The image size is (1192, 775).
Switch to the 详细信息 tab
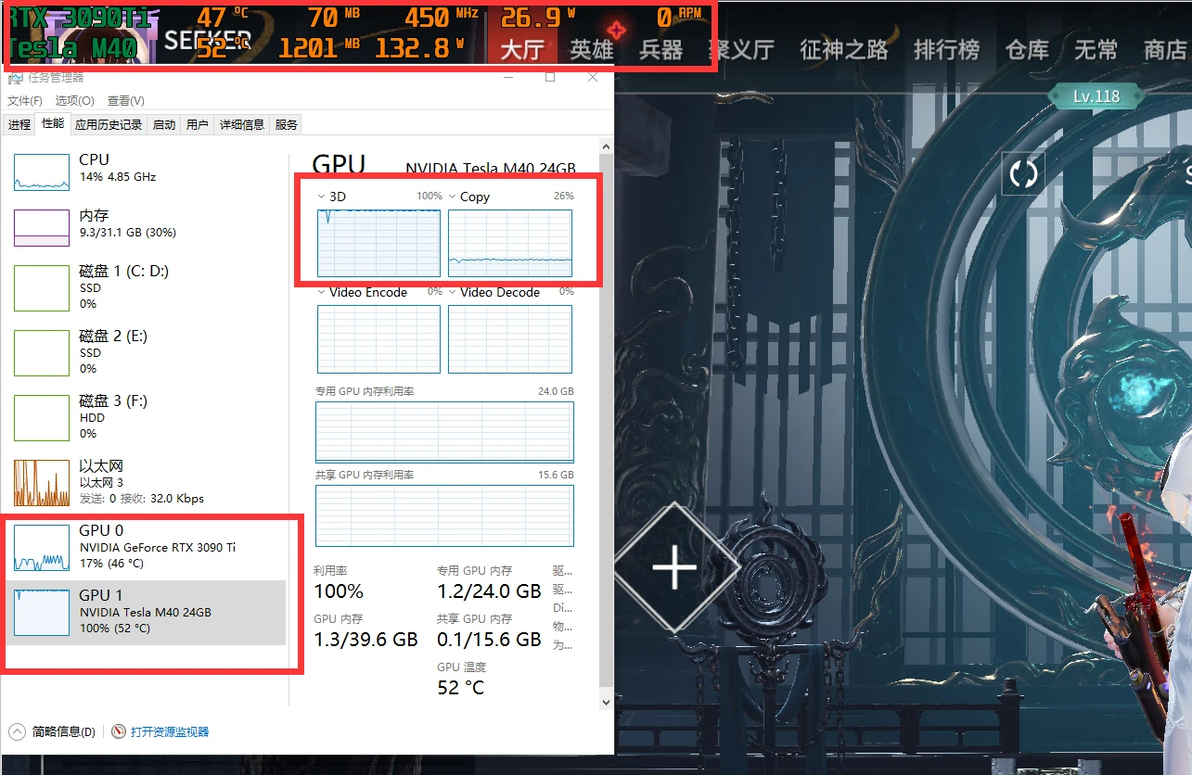coord(242,125)
